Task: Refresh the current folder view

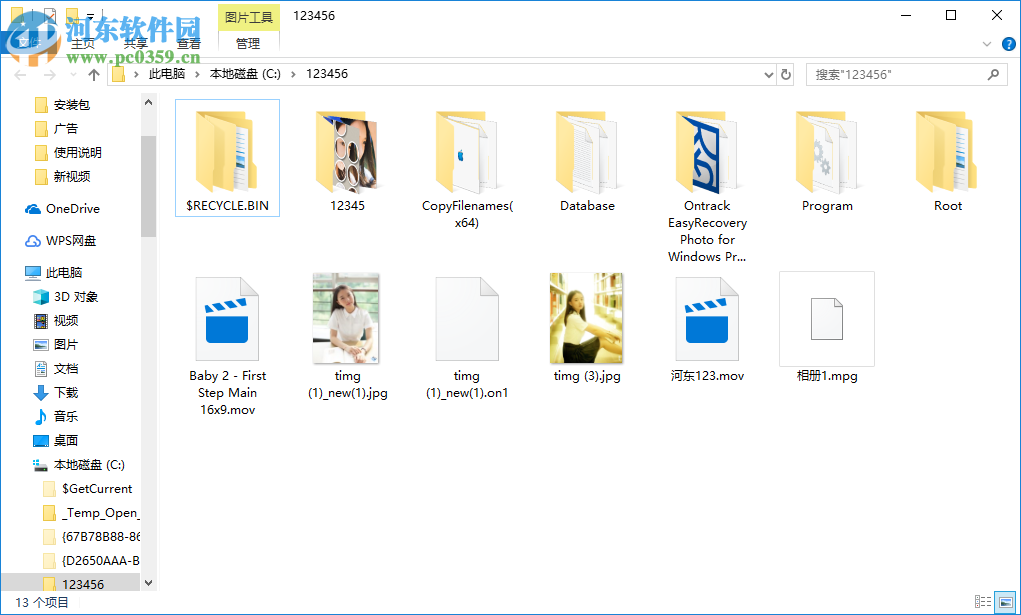Action: point(786,74)
